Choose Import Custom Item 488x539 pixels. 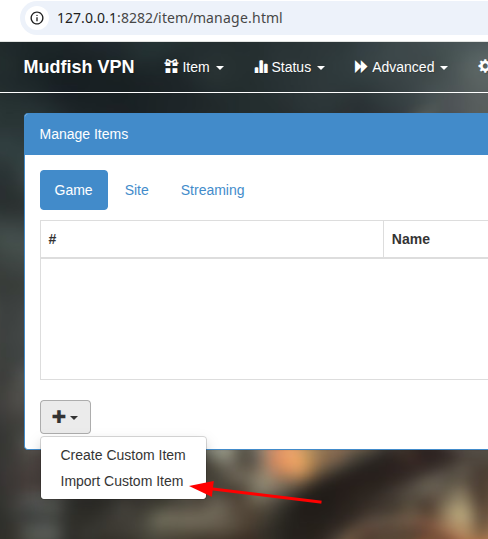pyautogui.click(x=122, y=481)
